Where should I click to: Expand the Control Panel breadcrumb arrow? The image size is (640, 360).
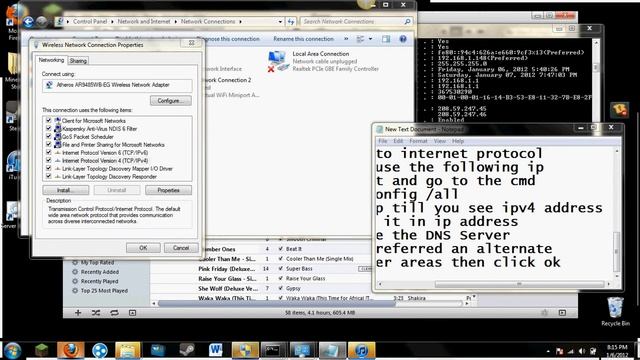point(112,22)
